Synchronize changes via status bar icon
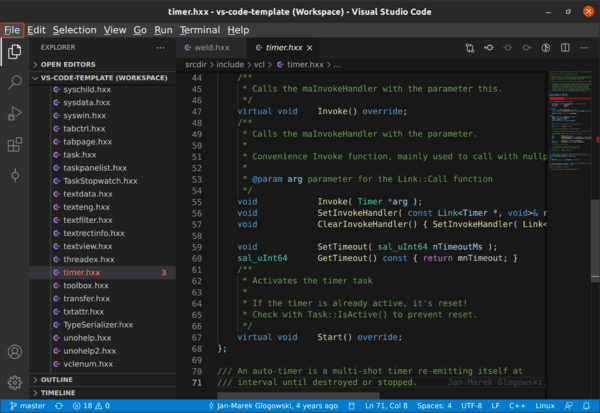The width and height of the screenshot is (600, 413). point(59,406)
